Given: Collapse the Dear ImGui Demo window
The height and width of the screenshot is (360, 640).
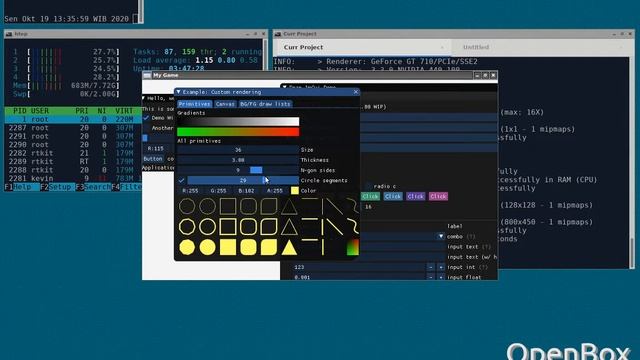Looking at the screenshot, I should pyautogui.click(x=284, y=87).
